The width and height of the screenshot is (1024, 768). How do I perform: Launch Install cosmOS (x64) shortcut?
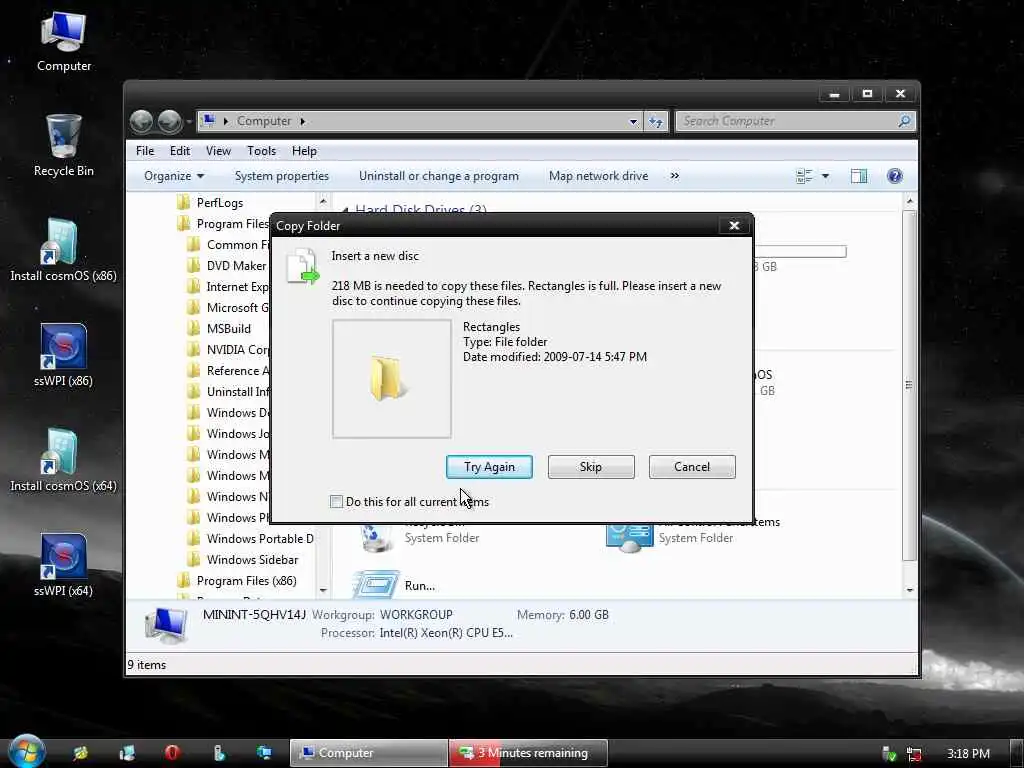click(63, 460)
